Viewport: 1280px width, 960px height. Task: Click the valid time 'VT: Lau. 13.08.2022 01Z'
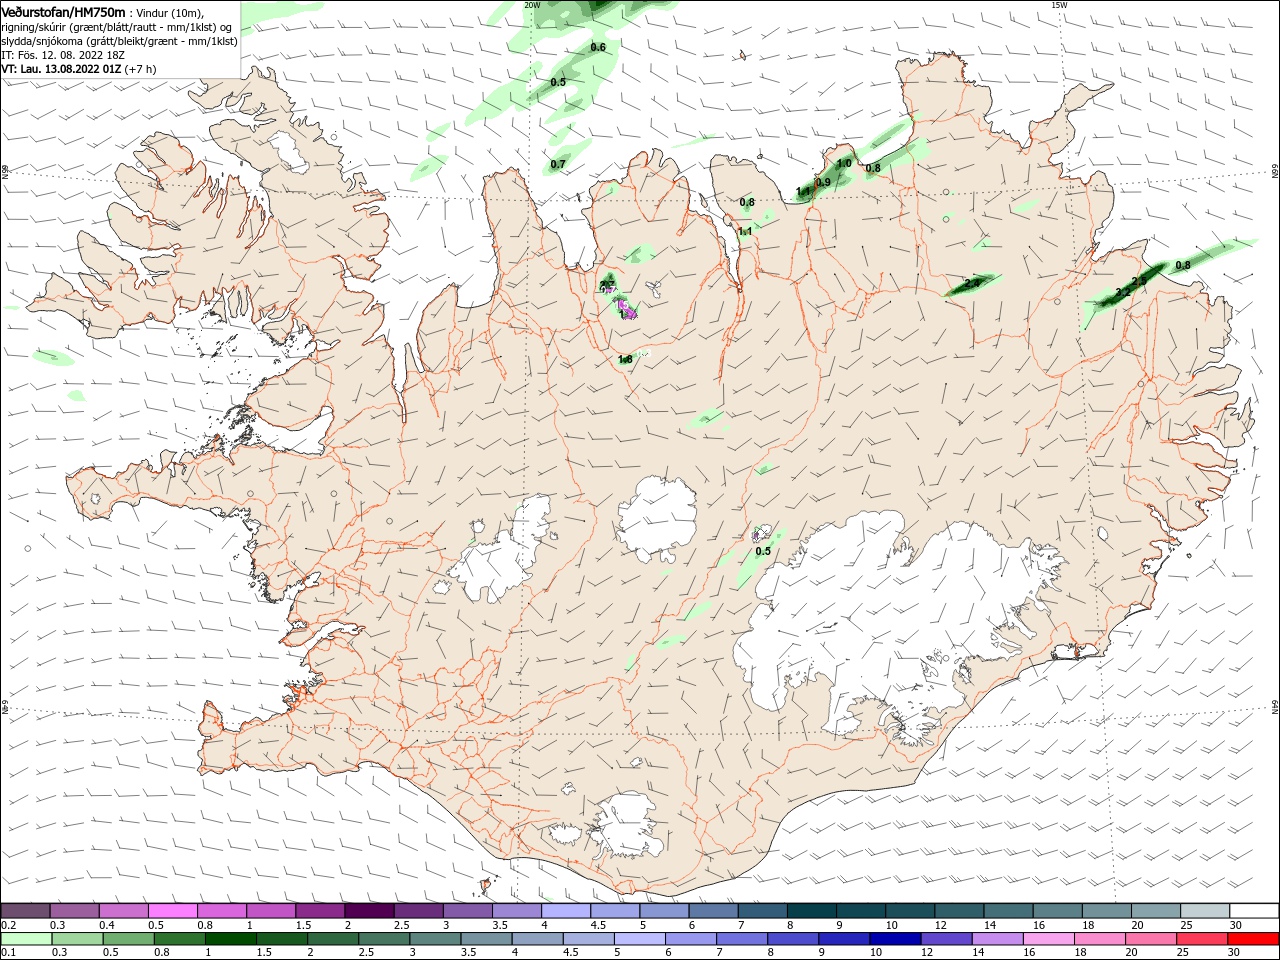(61, 69)
